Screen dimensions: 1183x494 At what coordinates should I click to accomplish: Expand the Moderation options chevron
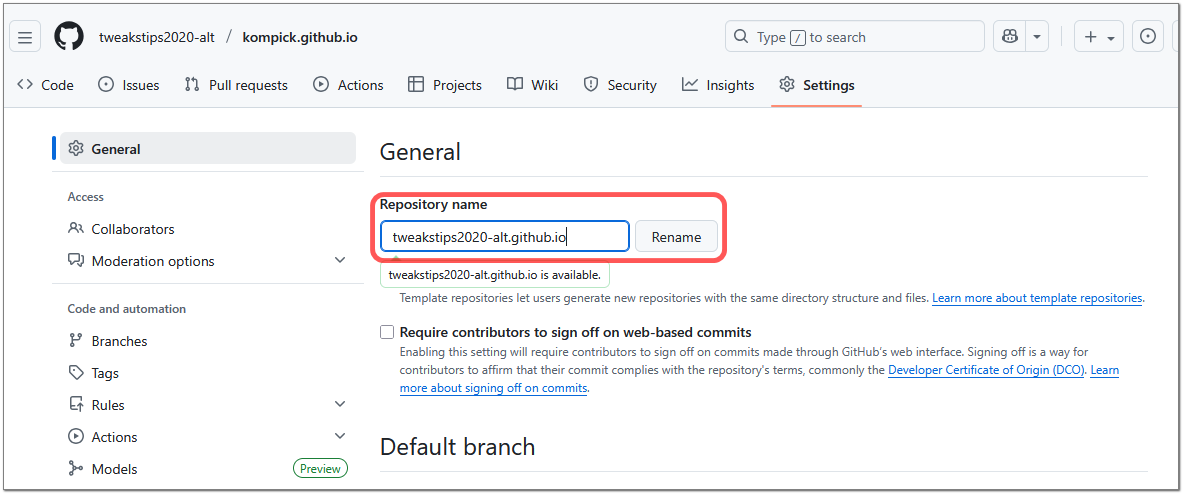pyautogui.click(x=340, y=260)
